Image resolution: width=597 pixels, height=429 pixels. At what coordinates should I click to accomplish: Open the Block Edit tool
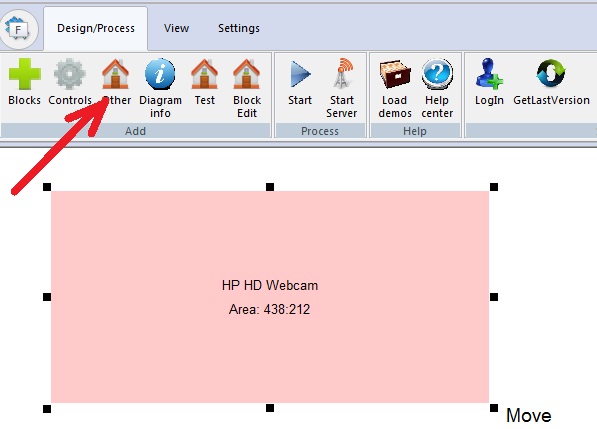[x=246, y=74]
